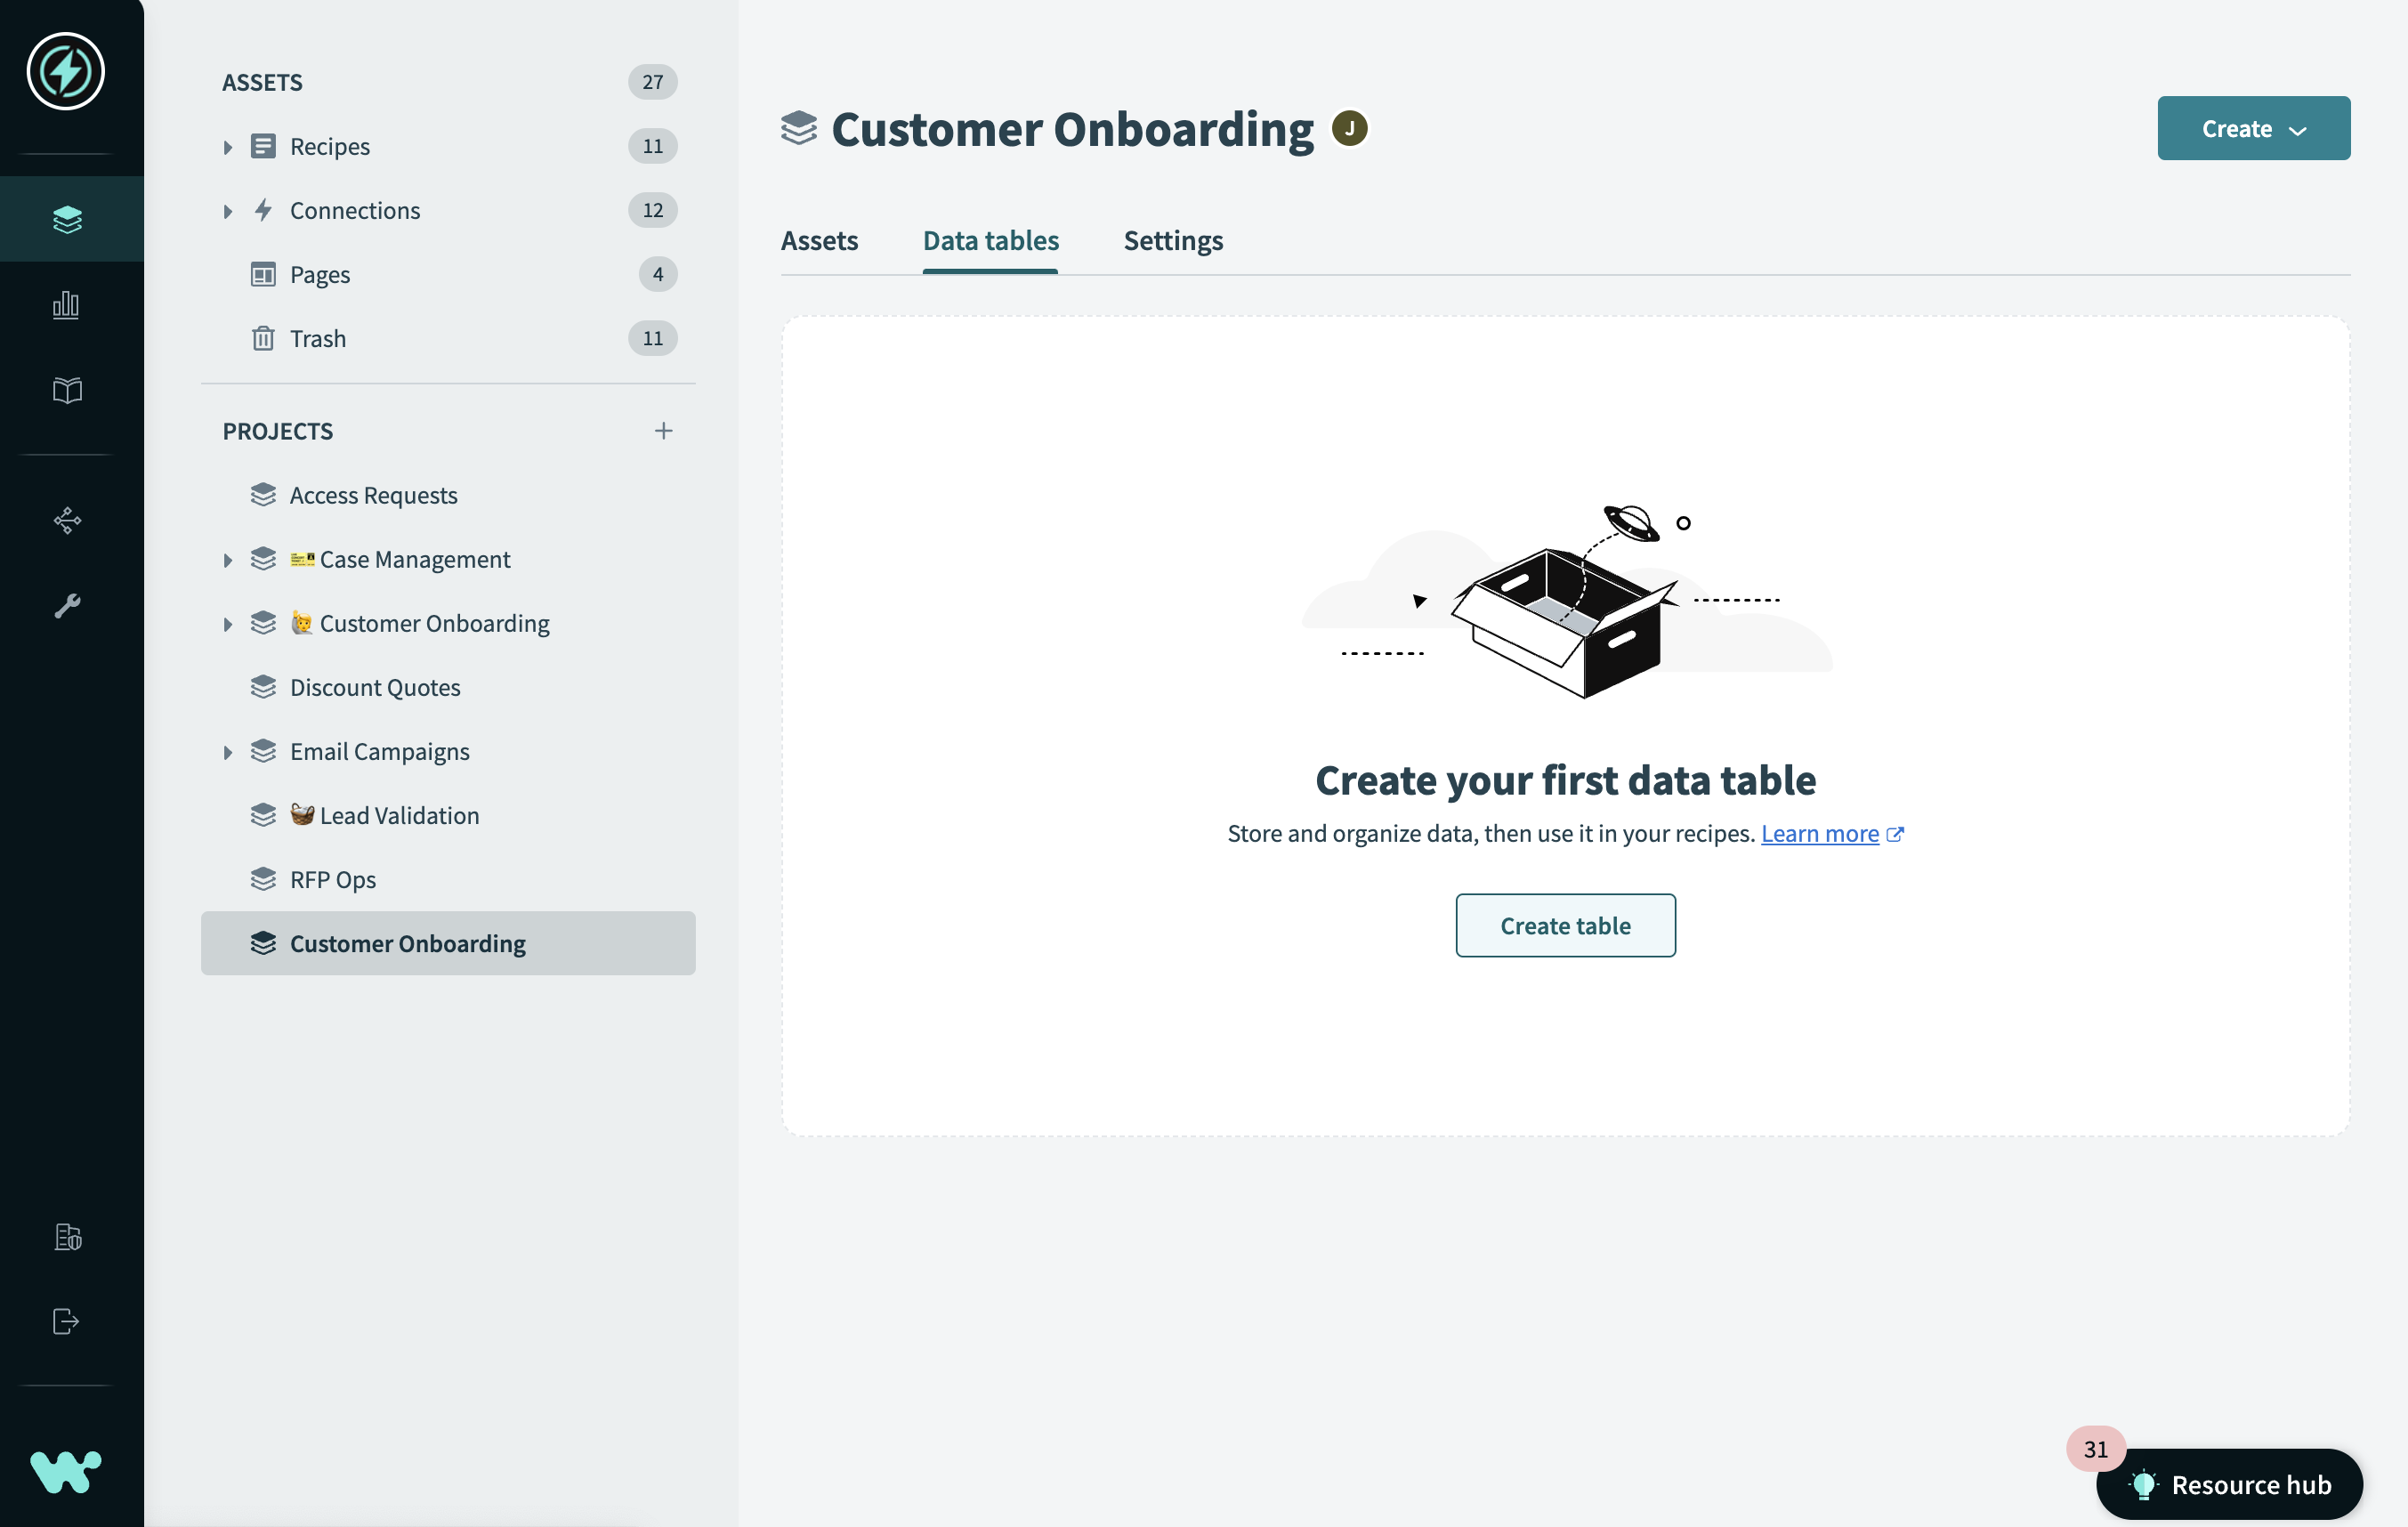Open the community library book icon
Image resolution: width=2408 pixels, height=1527 pixels.
pos(66,390)
